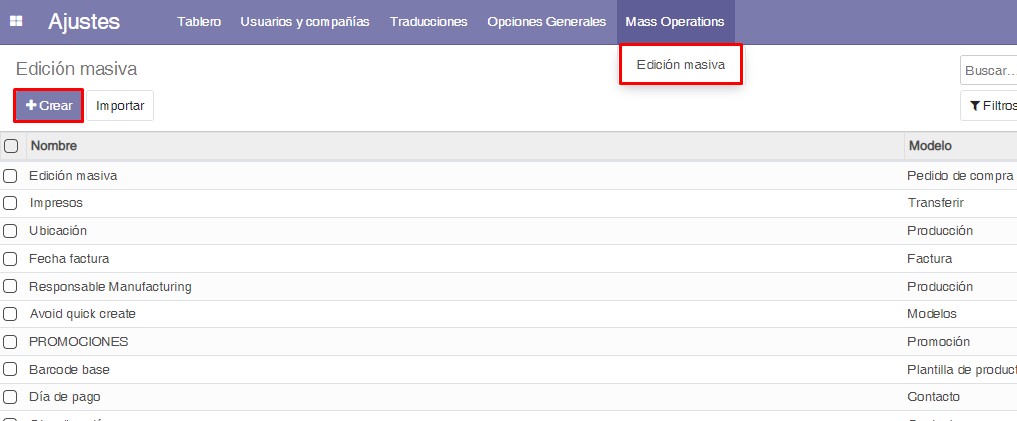1017x421 pixels.
Task: Open the Responsable Manufacturing record
Action: 110,286
